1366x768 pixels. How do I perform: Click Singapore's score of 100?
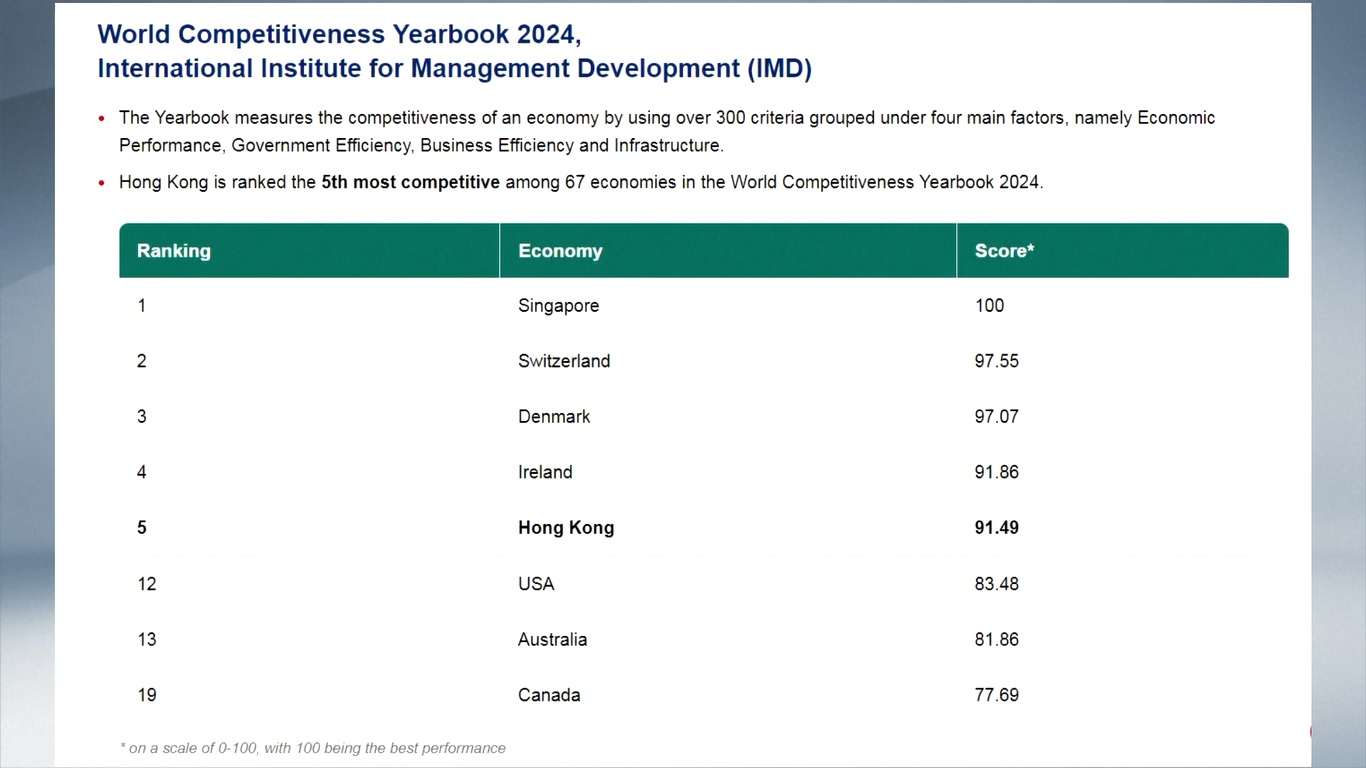tap(989, 306)
